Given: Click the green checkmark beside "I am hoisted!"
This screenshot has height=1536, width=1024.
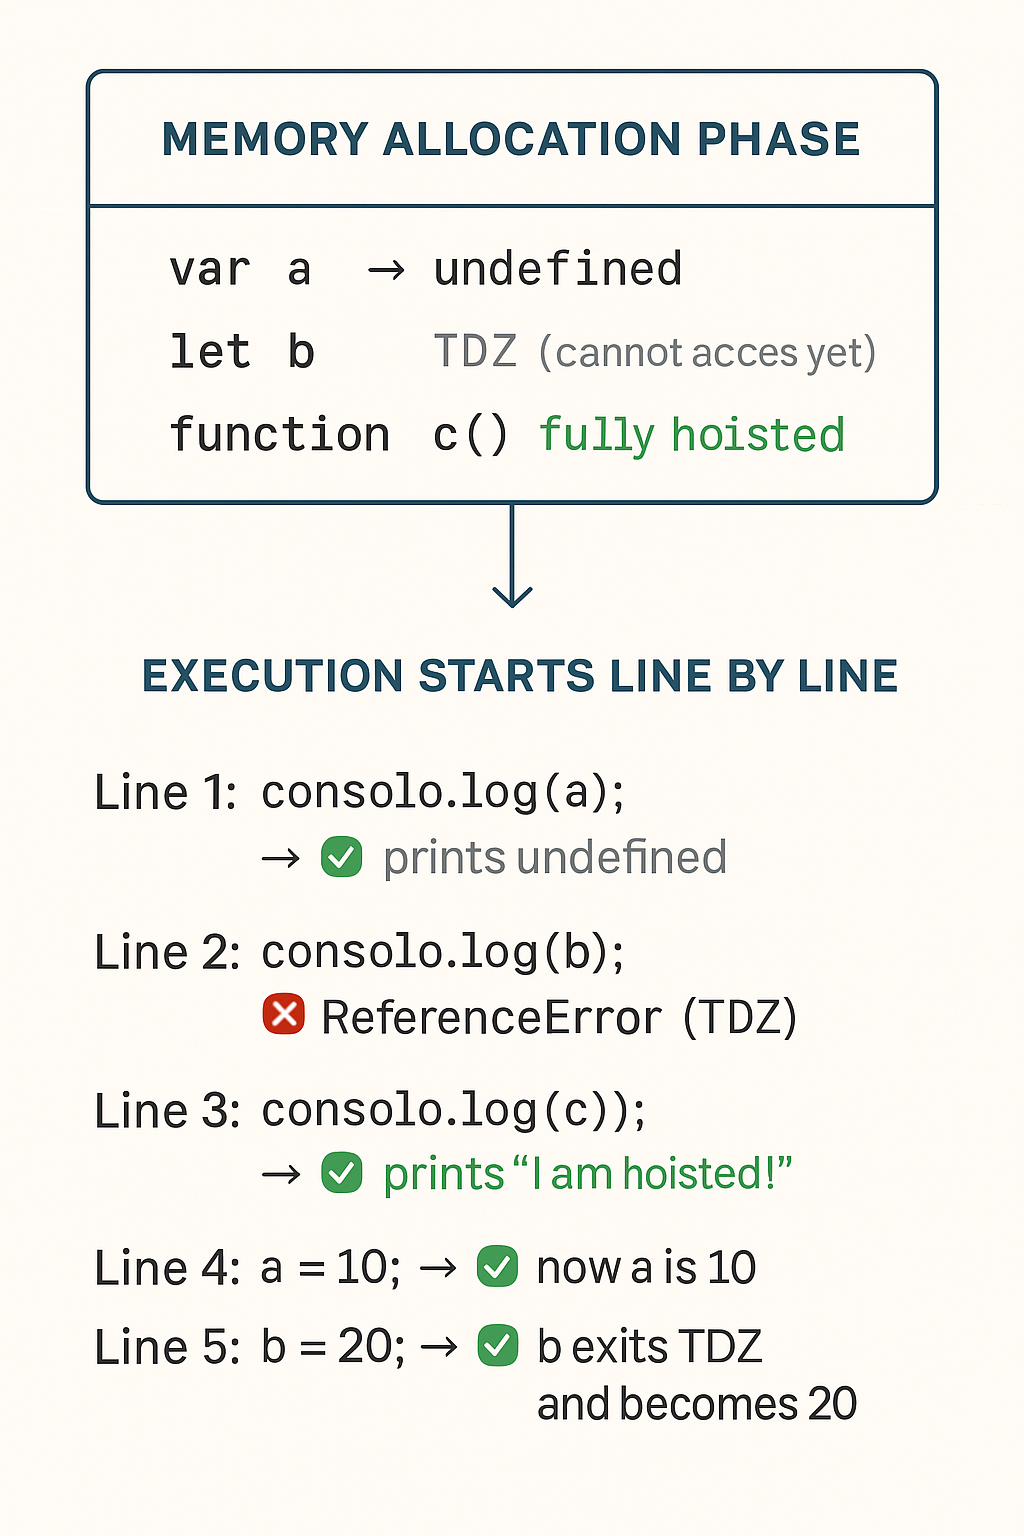Looking at the screenshot, I should pos(342,1173).
